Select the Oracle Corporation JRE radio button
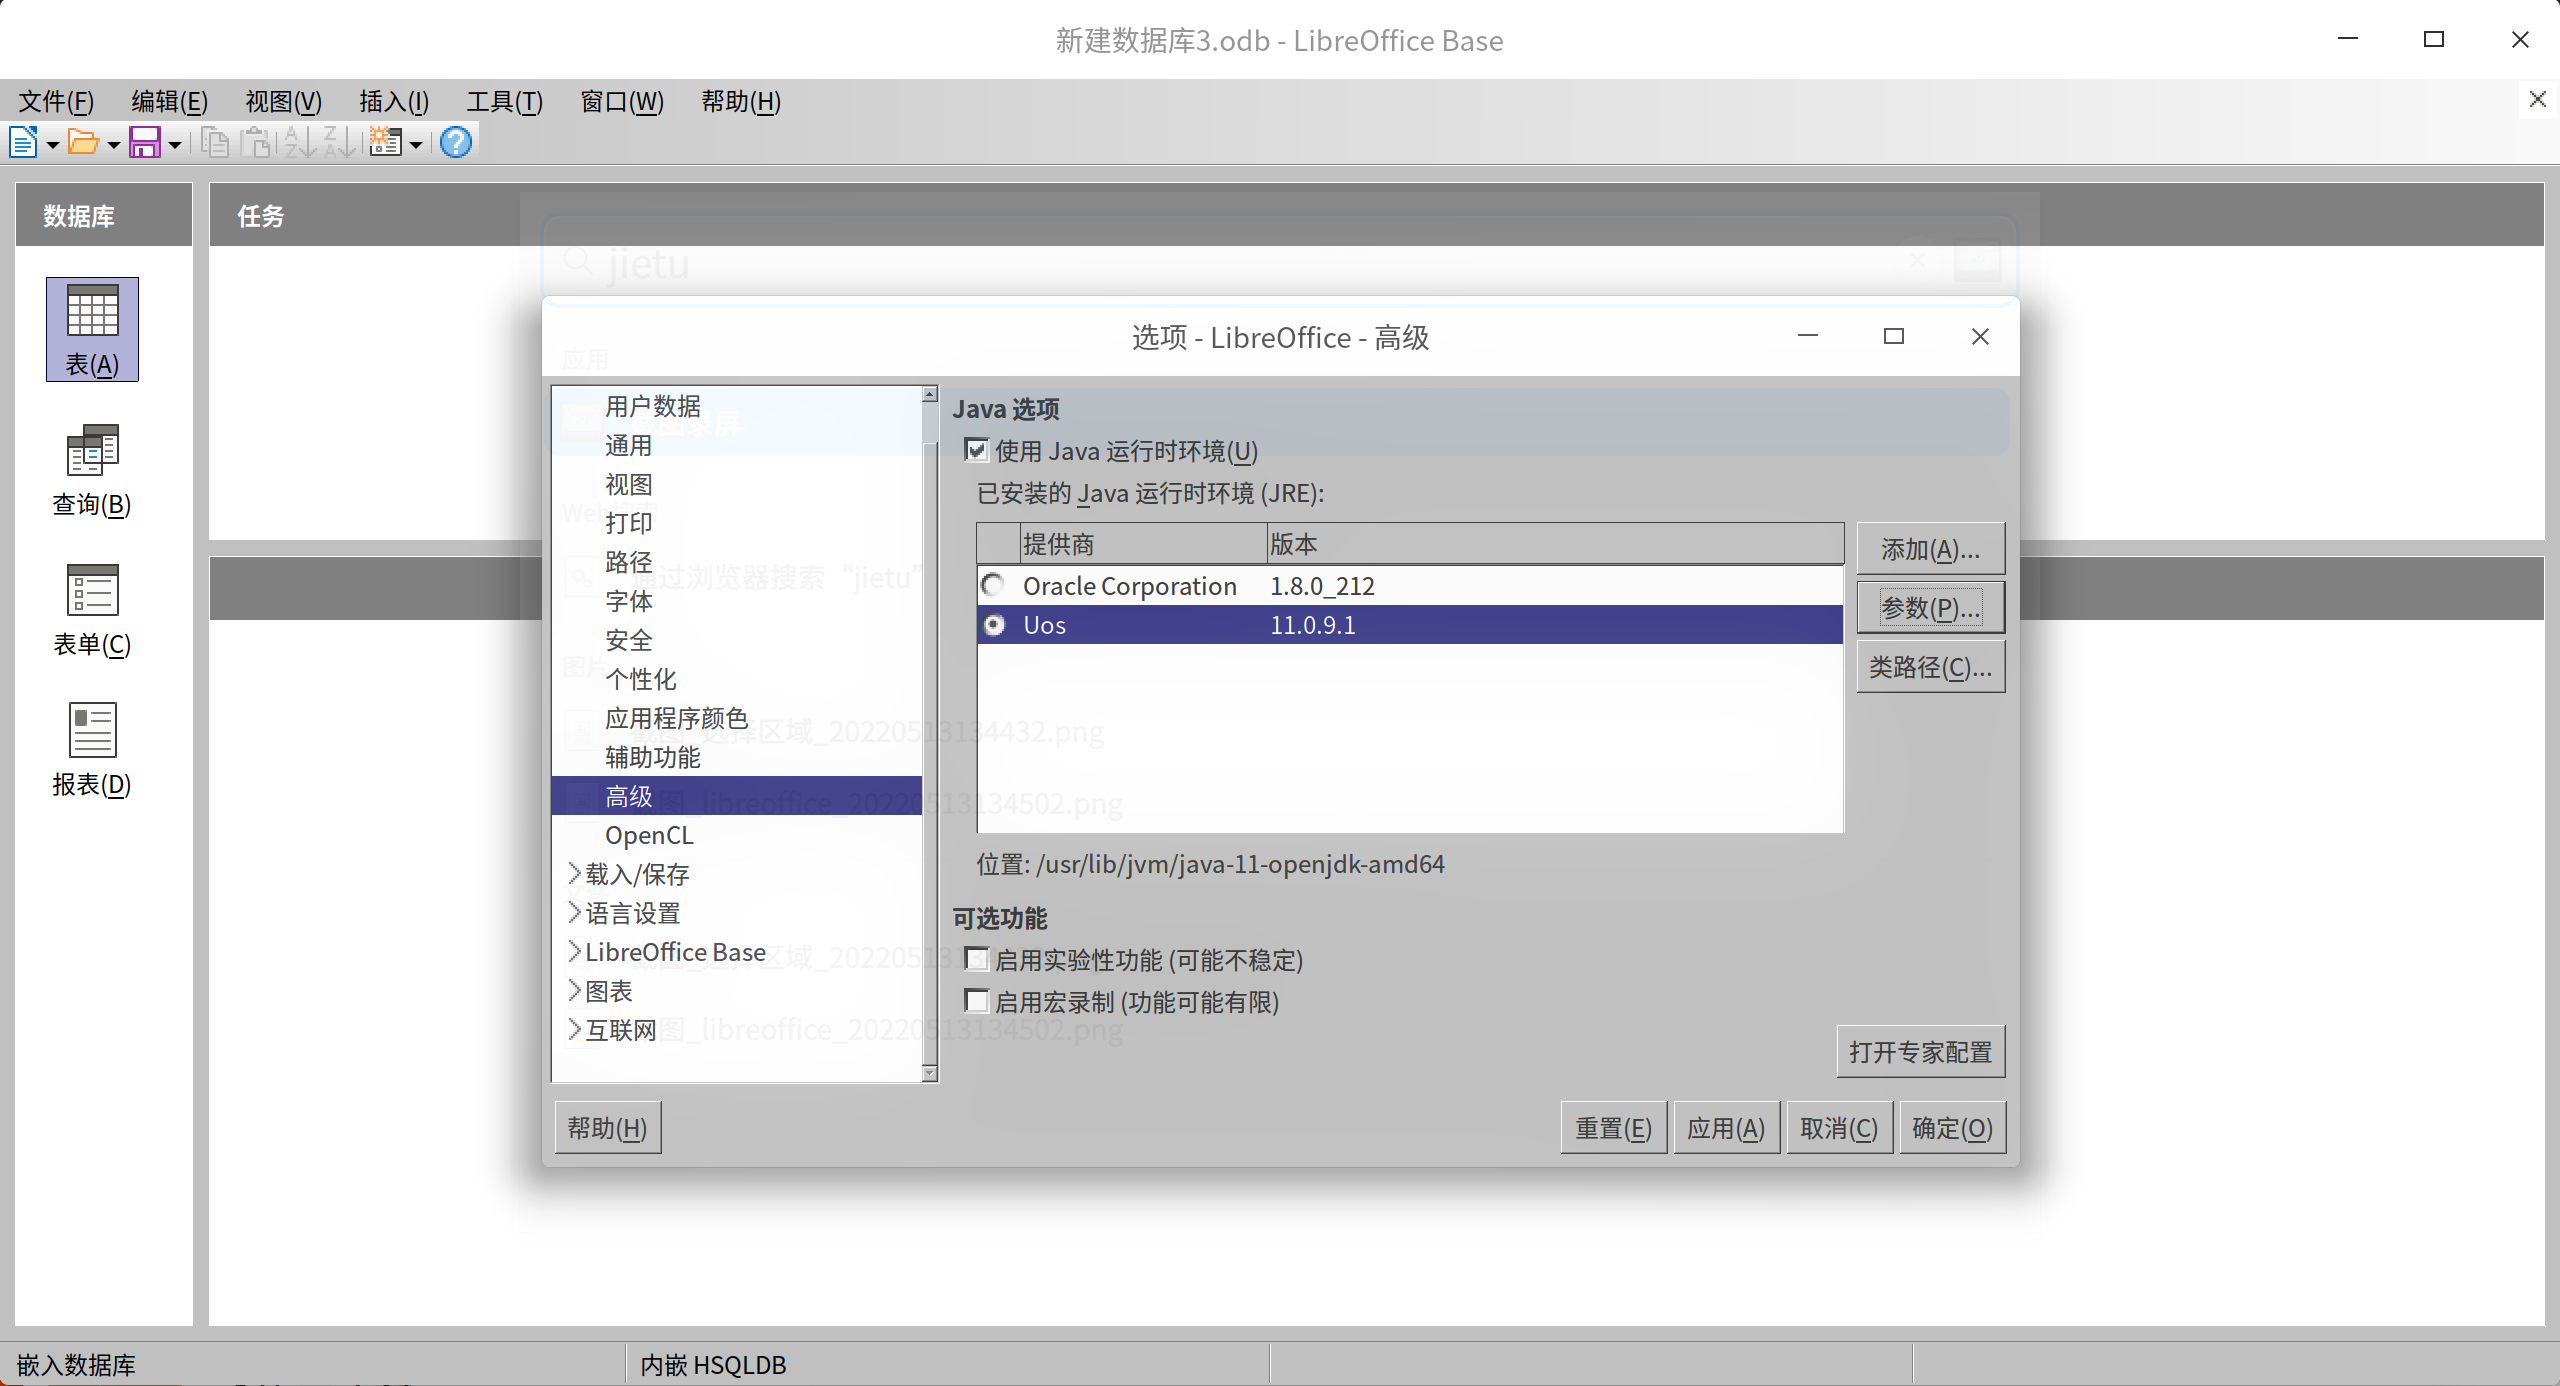 point(993,585)
